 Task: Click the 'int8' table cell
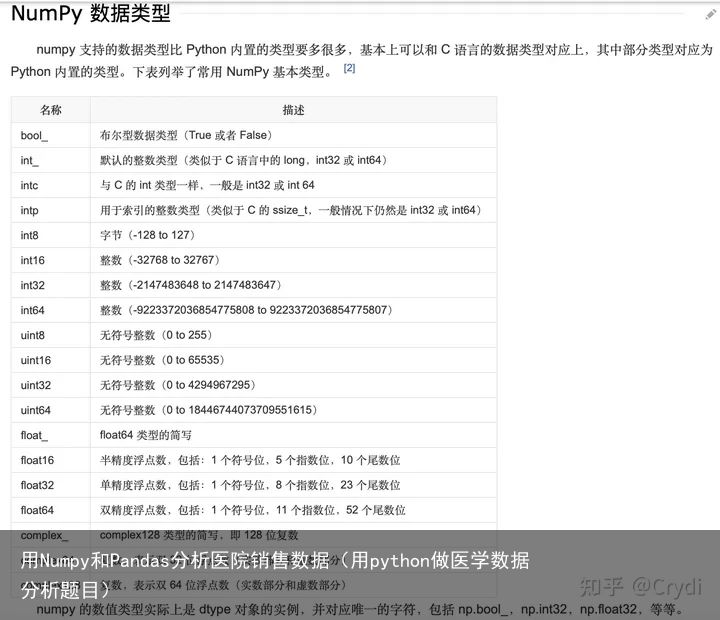[51, 236]
